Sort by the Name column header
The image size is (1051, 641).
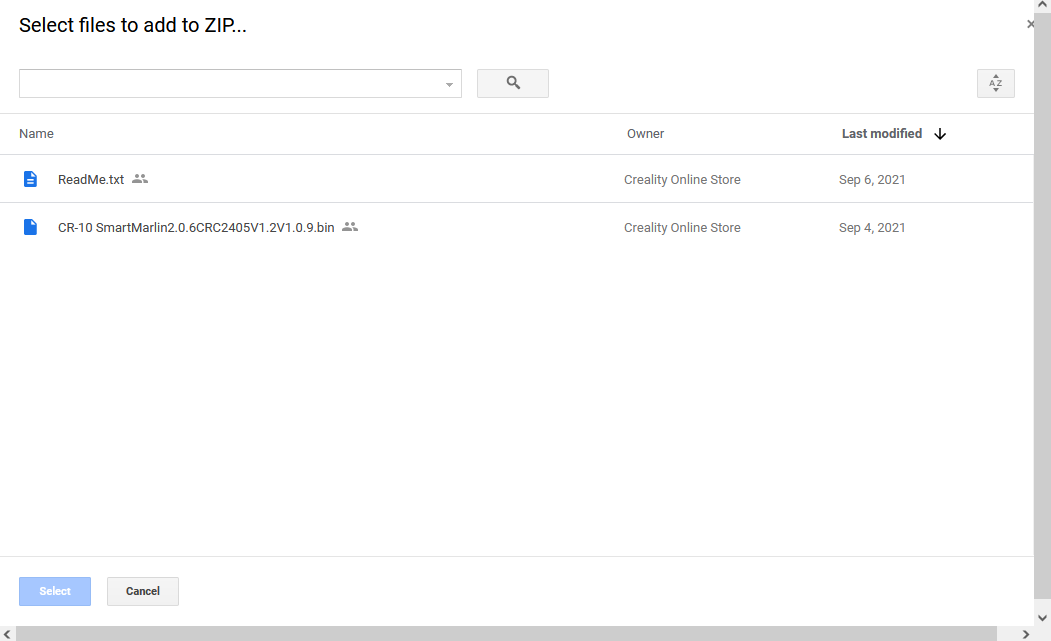pos(36,133)
